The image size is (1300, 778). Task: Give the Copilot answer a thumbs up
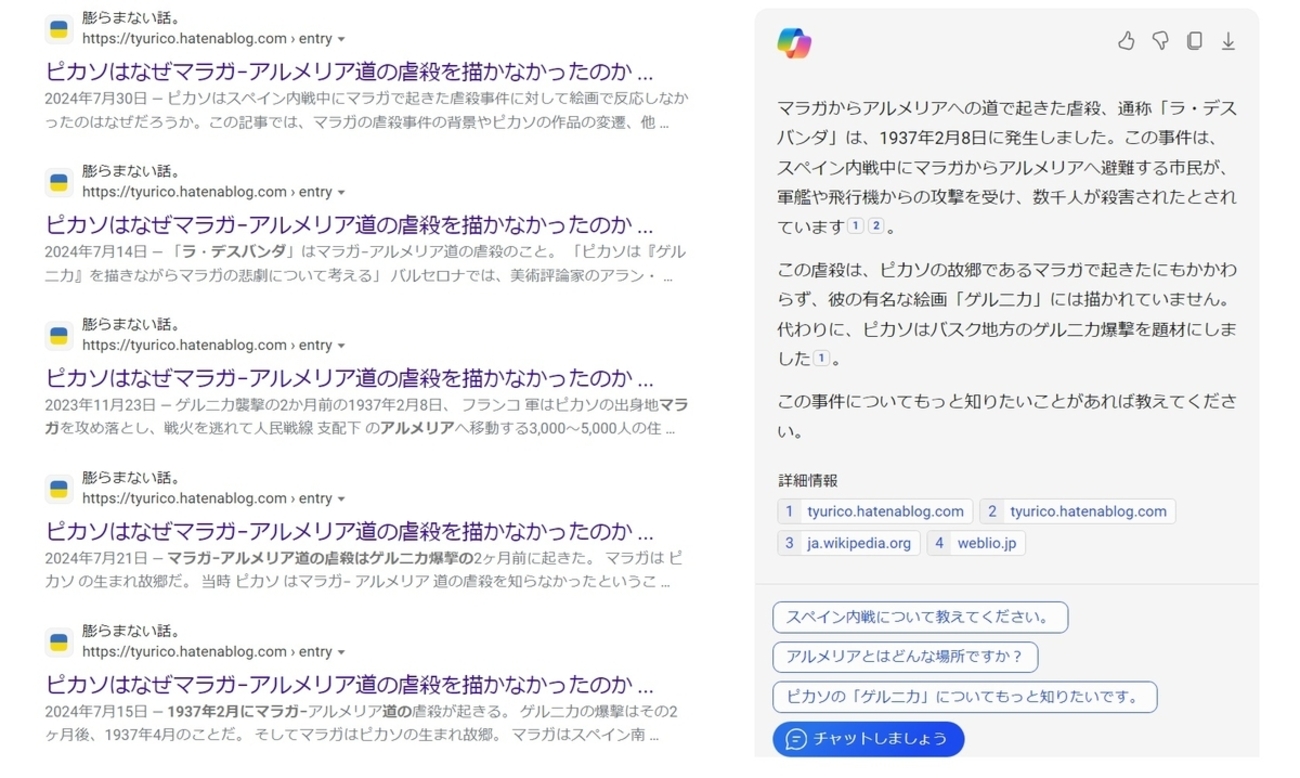1127,41
